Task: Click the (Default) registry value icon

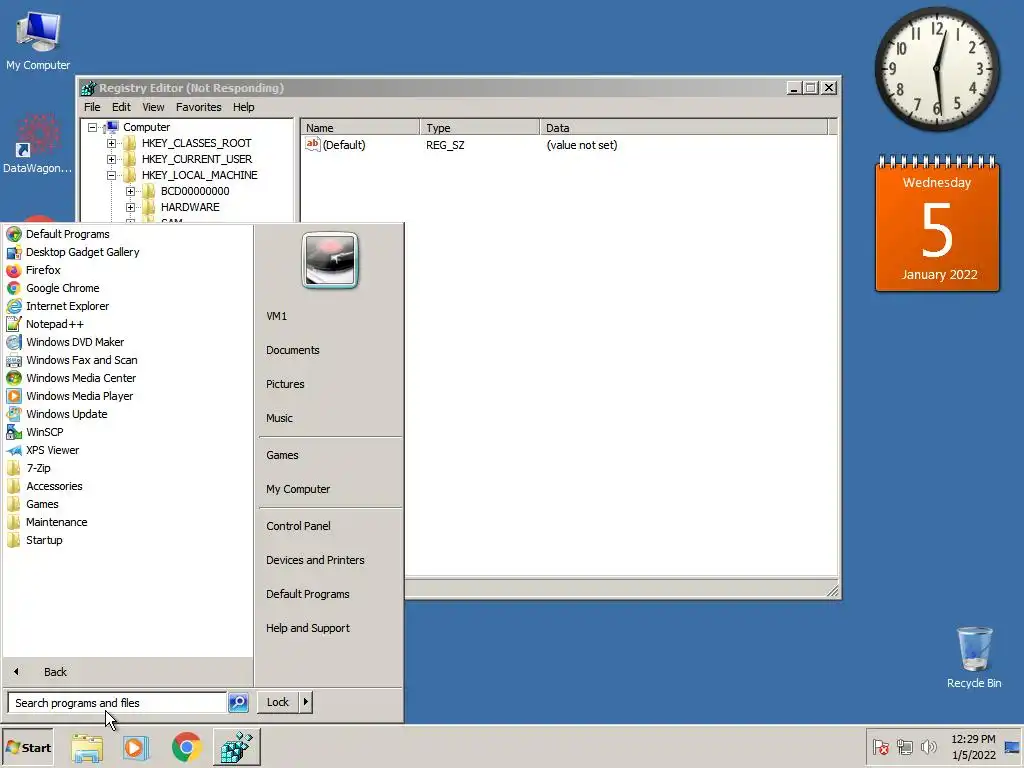Action: tap(313, 145)
